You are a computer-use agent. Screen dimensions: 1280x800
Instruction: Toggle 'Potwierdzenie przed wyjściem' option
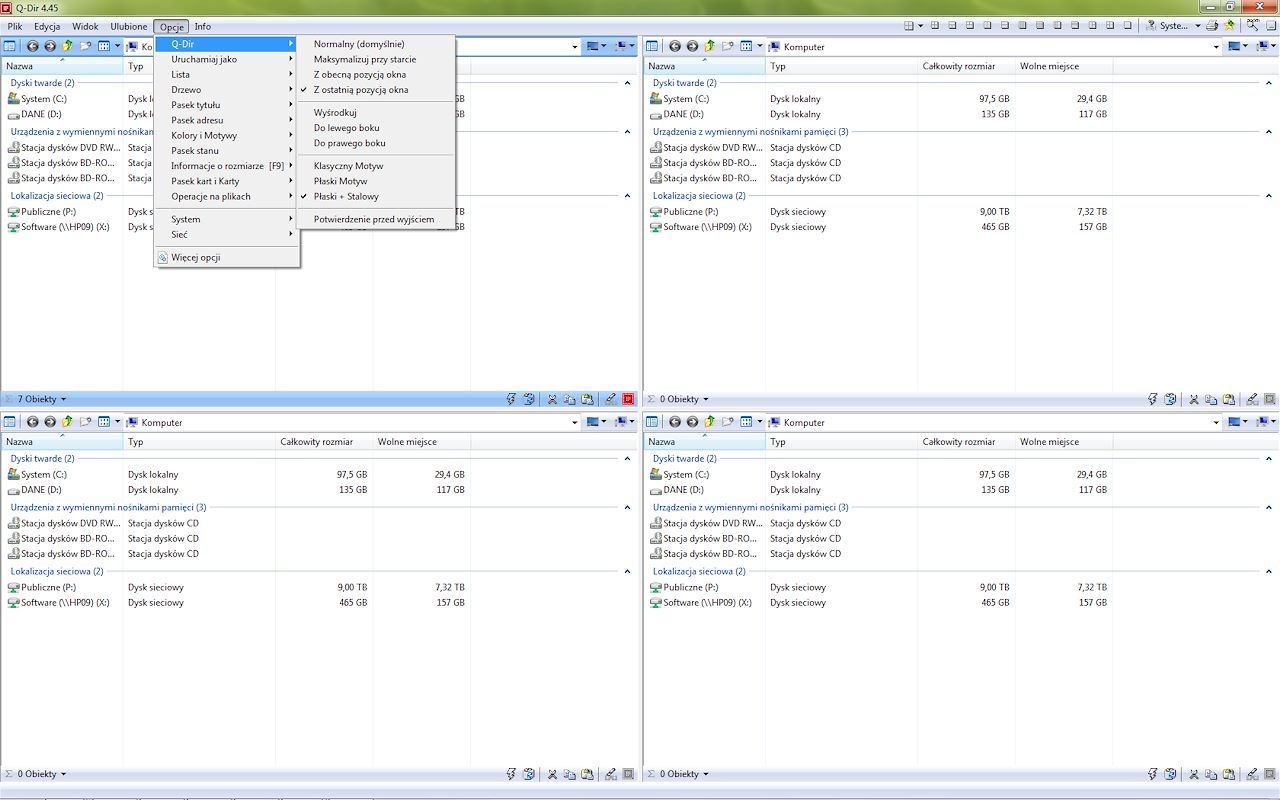click(x=374, y=219)
